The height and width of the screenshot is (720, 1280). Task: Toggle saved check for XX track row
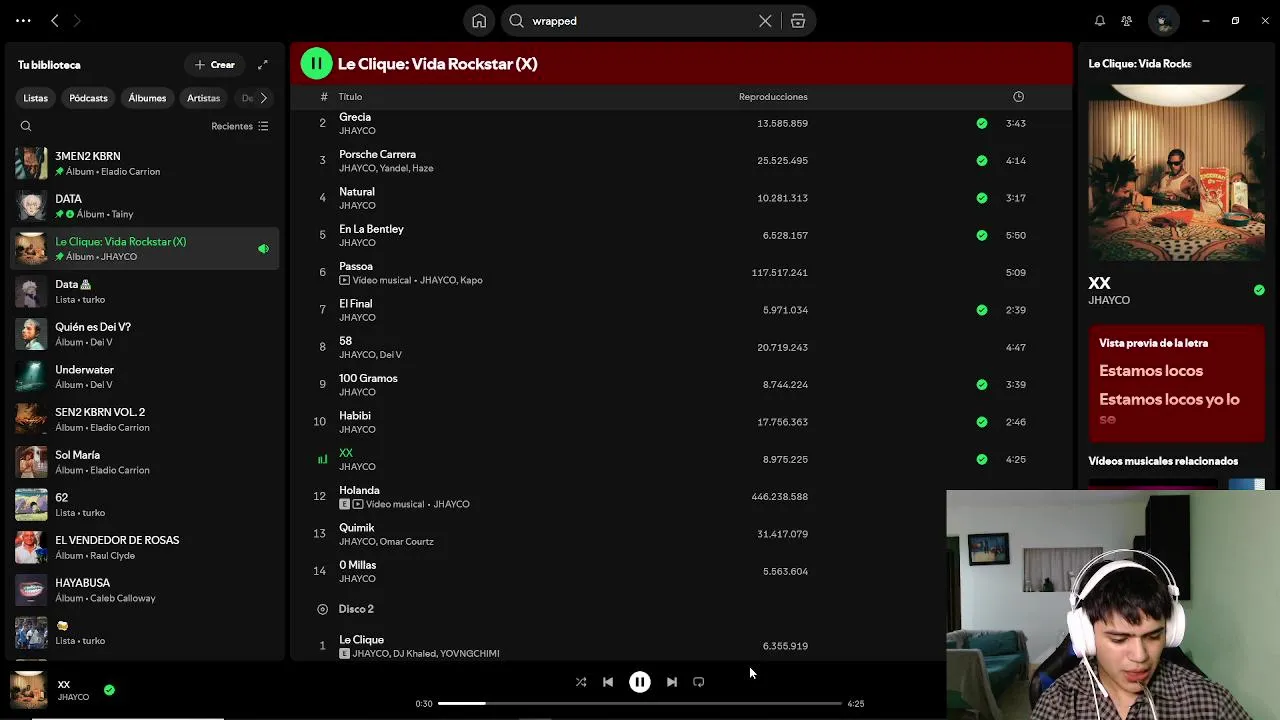pyautogui.click(x=982, y=459)
